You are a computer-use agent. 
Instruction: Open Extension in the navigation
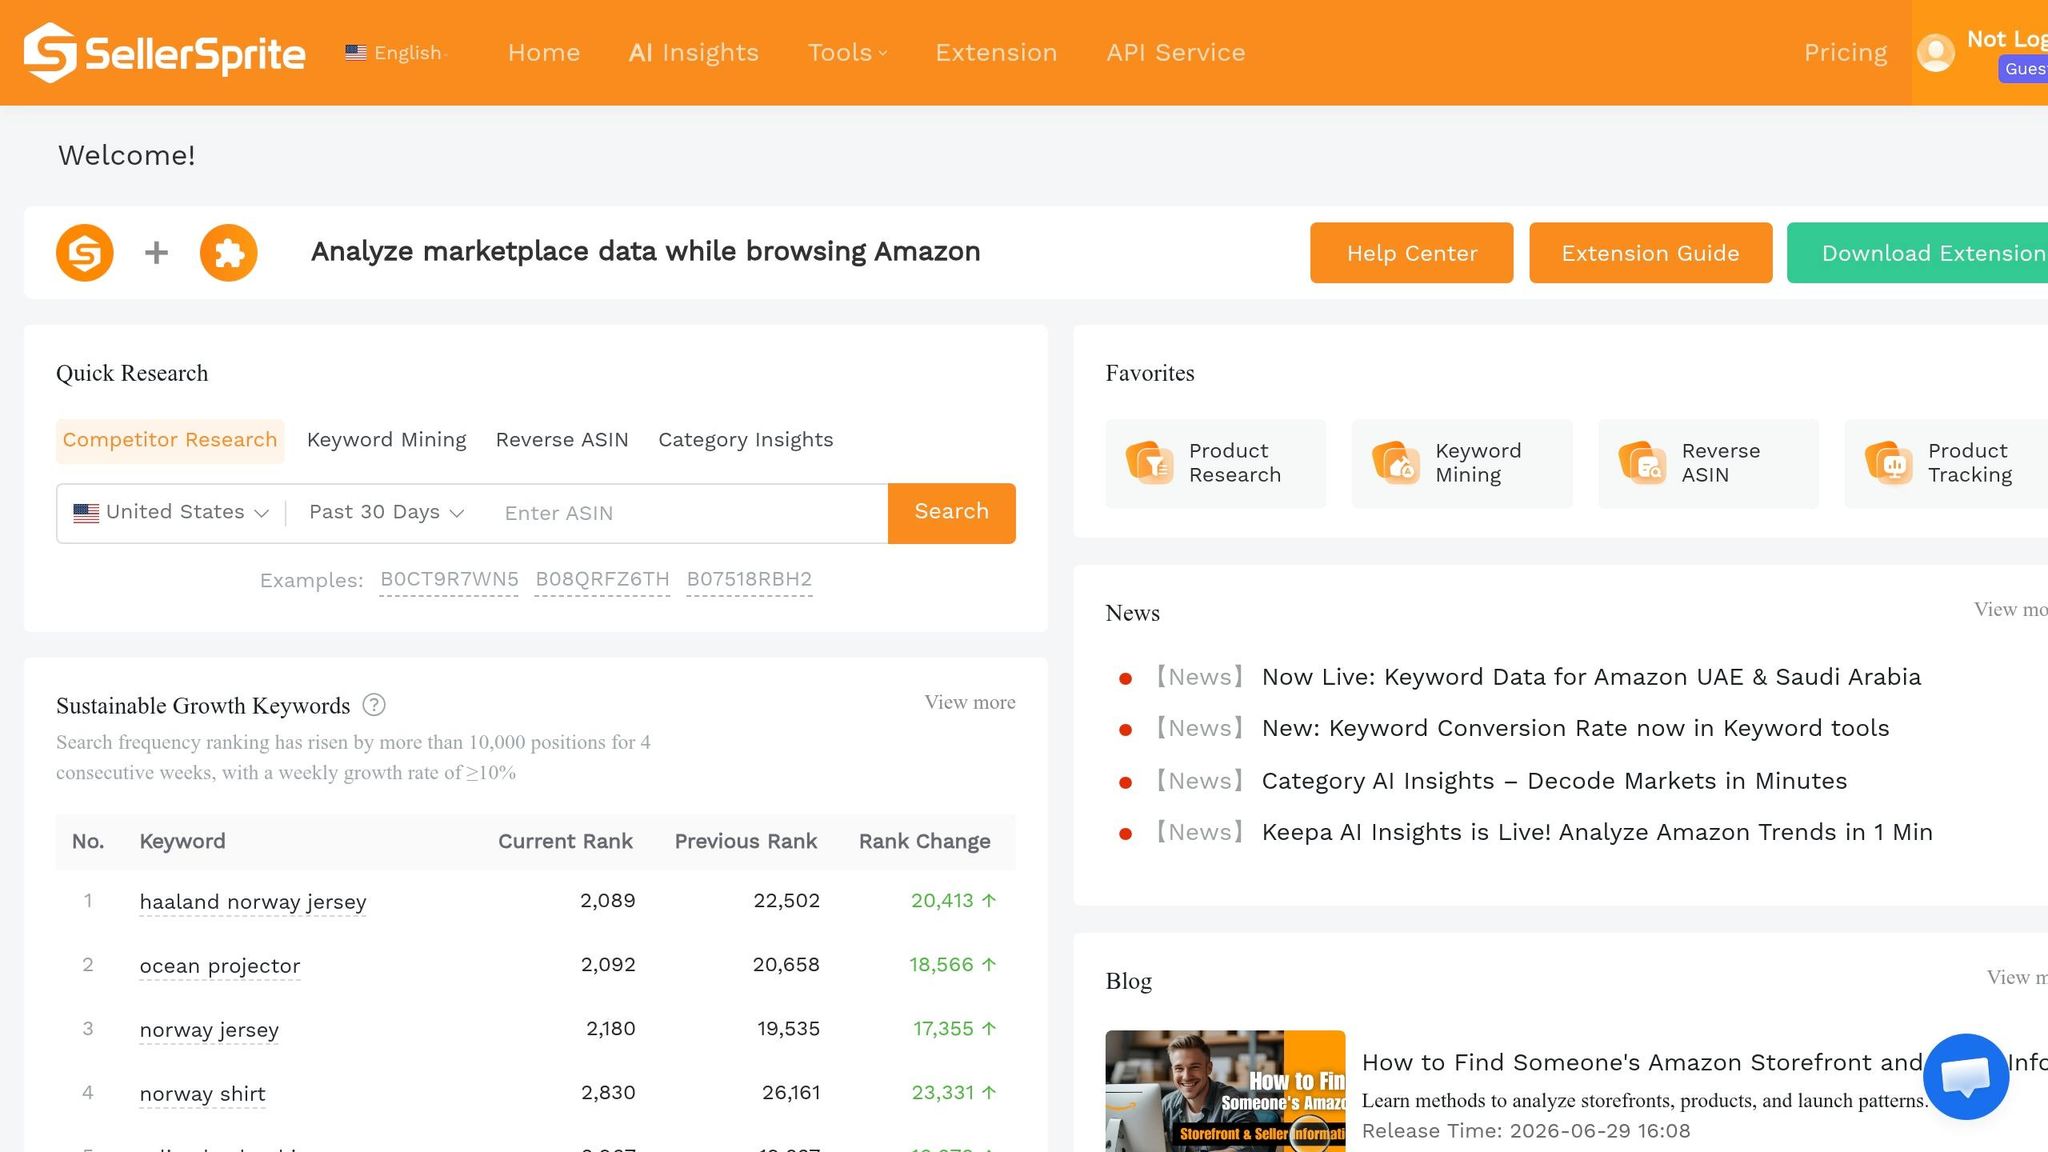(x=996, y=52)
